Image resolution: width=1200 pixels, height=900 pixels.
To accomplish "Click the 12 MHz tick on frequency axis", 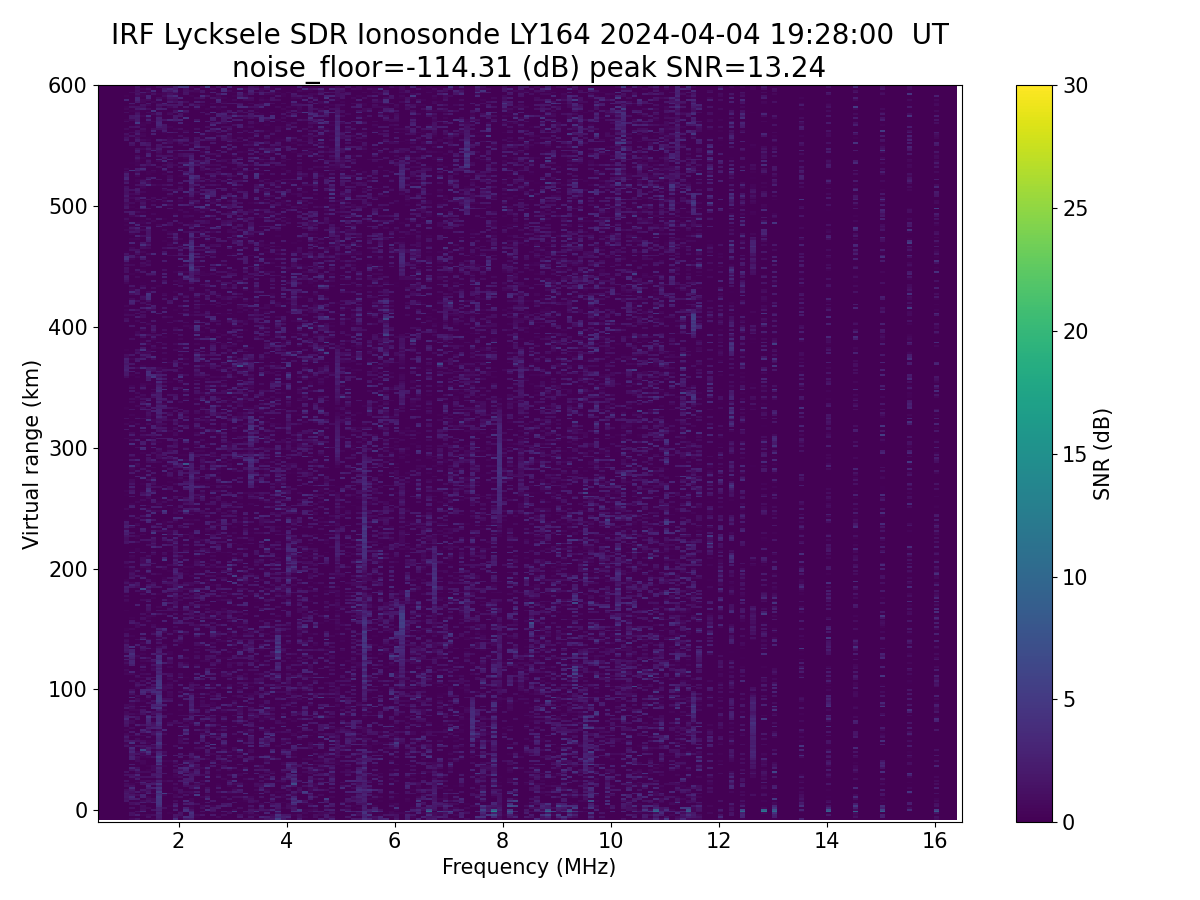I will pyautogui.click(x=718, y=840).
